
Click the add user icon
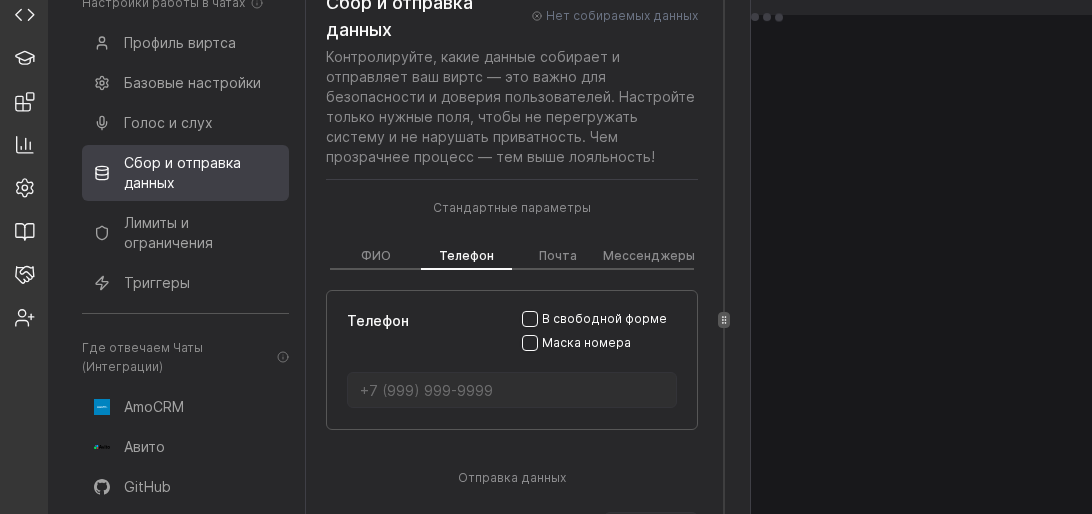[25, 318]
